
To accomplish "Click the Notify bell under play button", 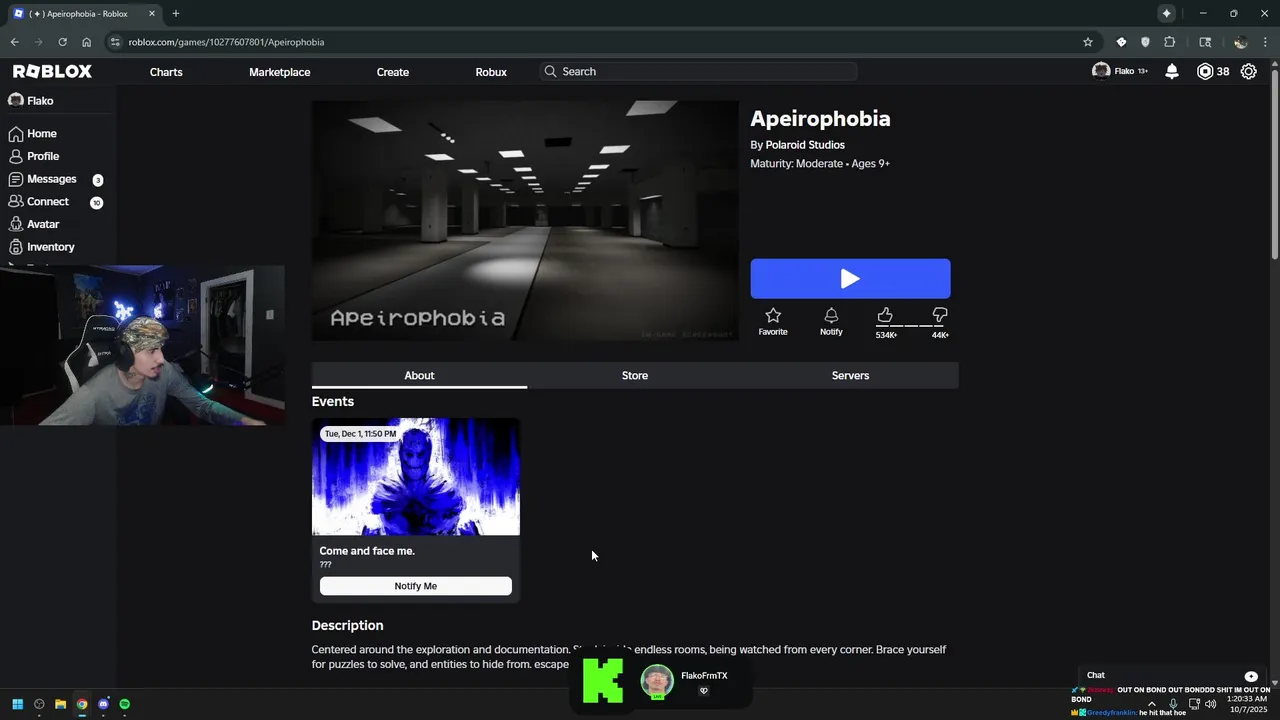I will coord(831,321).
